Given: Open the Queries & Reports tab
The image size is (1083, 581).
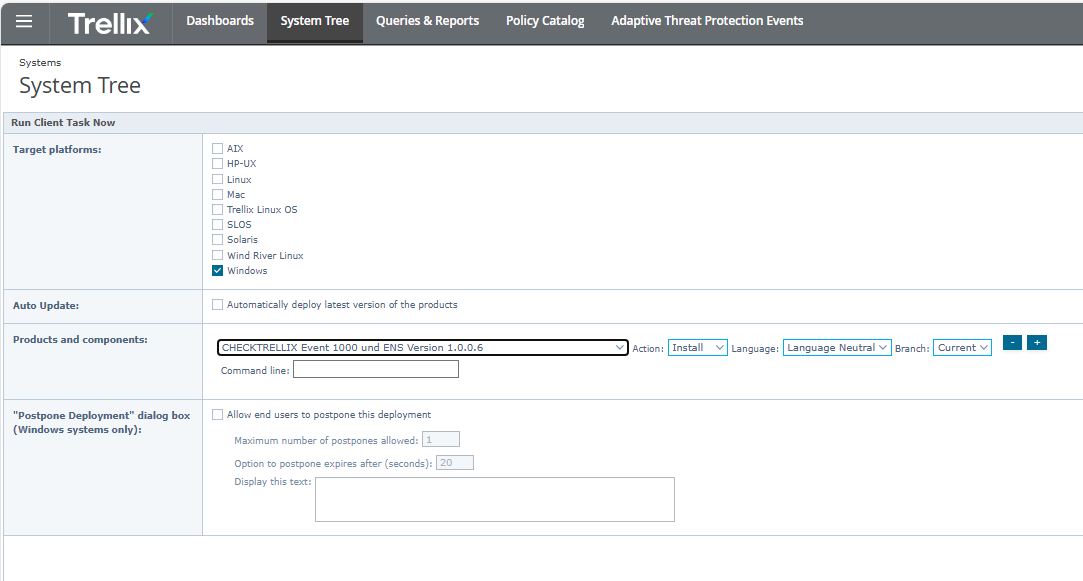Looking at the screenshot, I should [x=427, y=21].
